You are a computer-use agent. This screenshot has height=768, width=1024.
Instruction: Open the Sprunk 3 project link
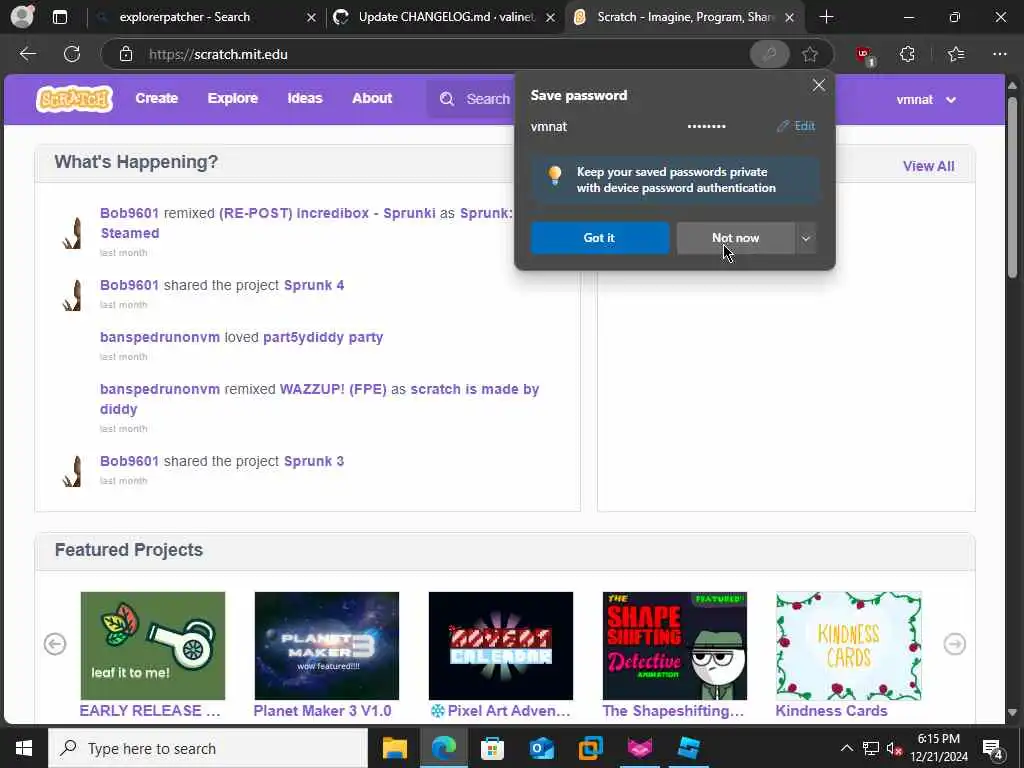[x=314, y=461]
